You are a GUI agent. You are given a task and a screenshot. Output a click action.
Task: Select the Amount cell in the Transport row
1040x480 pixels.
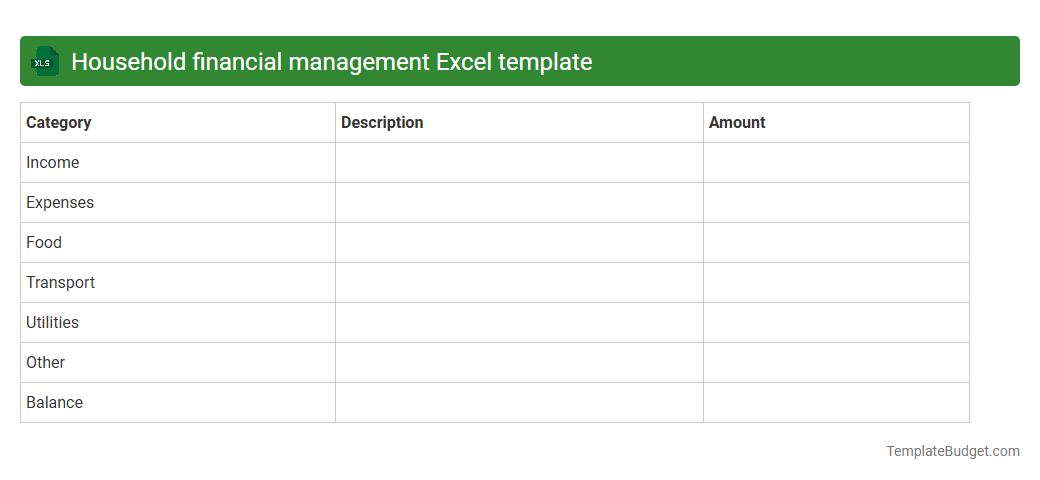pos(836,282)
